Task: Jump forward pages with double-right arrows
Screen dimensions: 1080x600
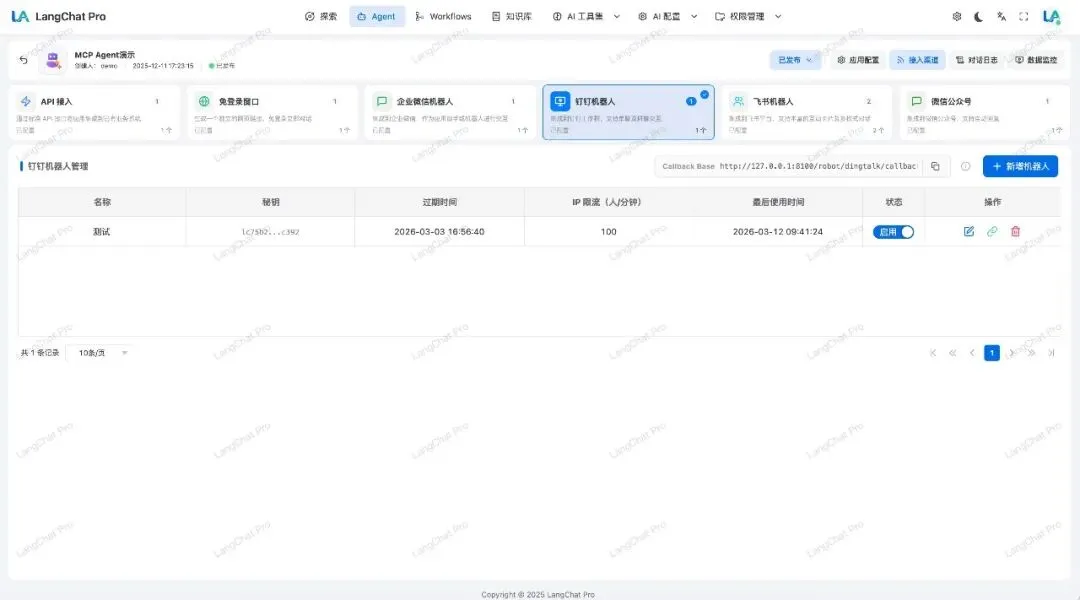Action: [x=1031, y=353]
